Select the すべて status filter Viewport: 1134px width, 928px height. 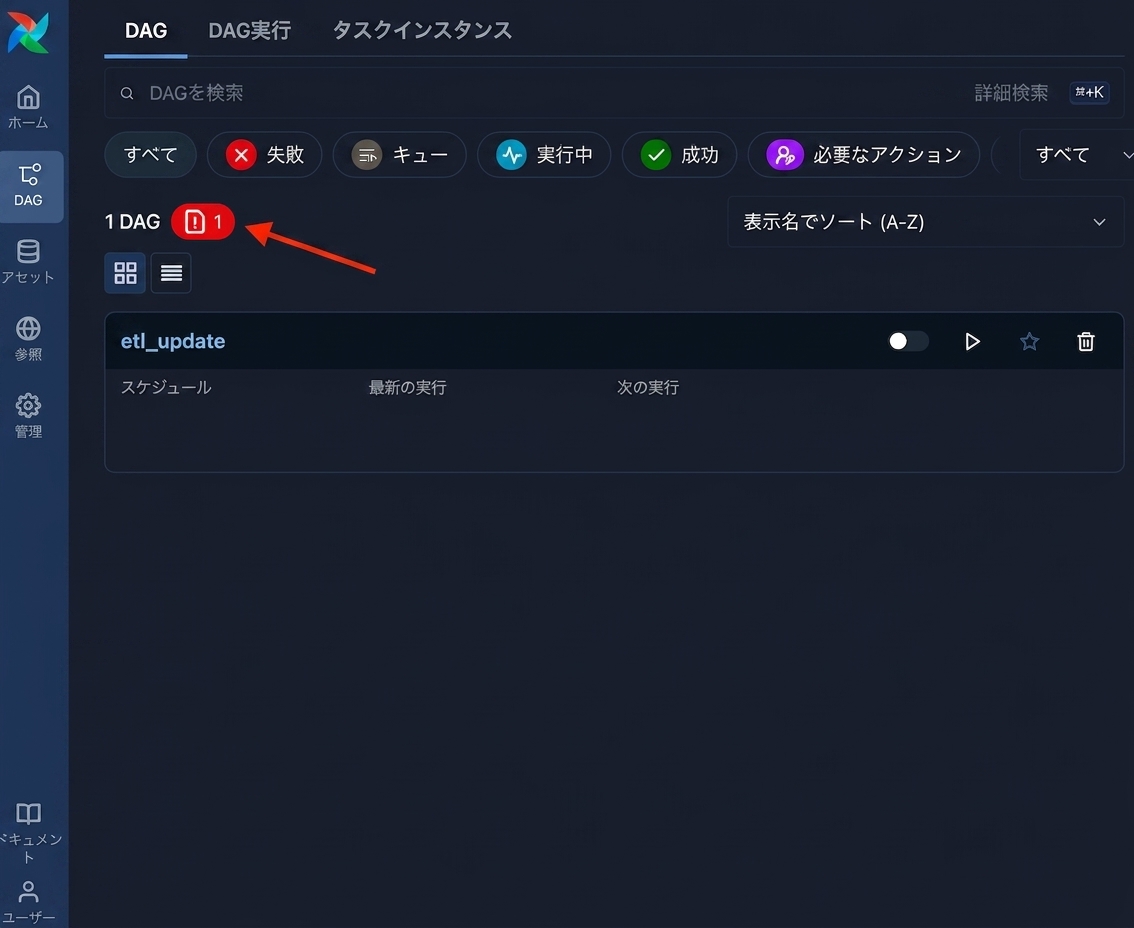coord(150,155)
